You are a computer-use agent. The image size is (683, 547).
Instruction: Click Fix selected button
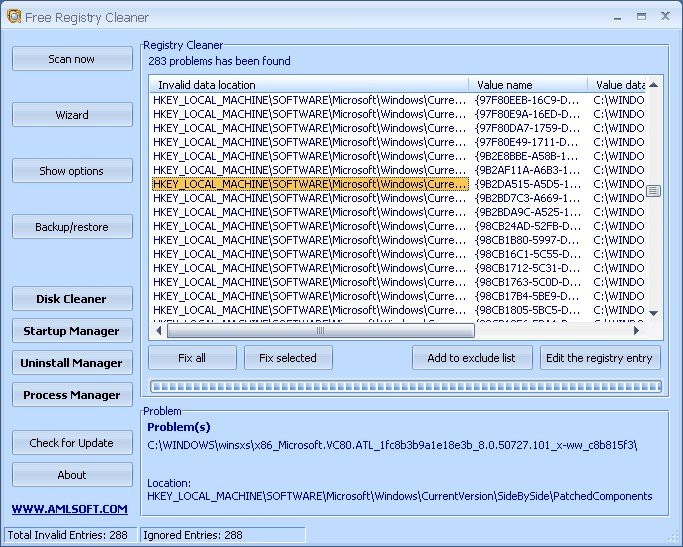pos(288,358)
